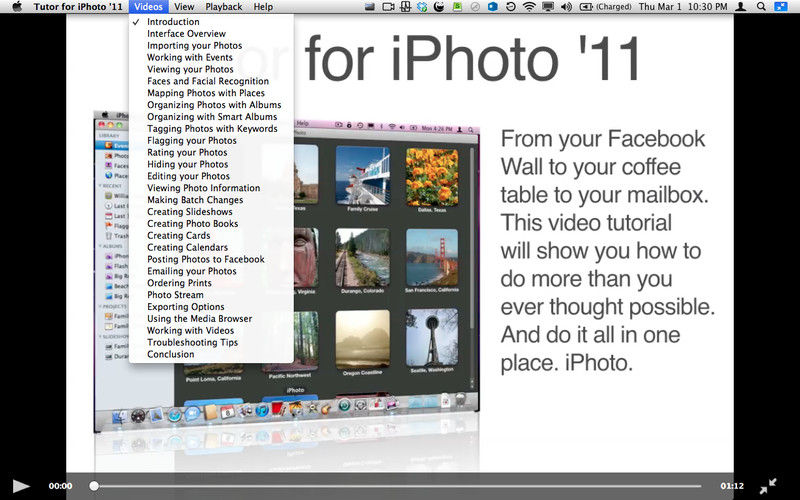The height and width of the screenshot is (500, 800).
Task: Open the volume menu bar icon
Action: tap(566, 7)
